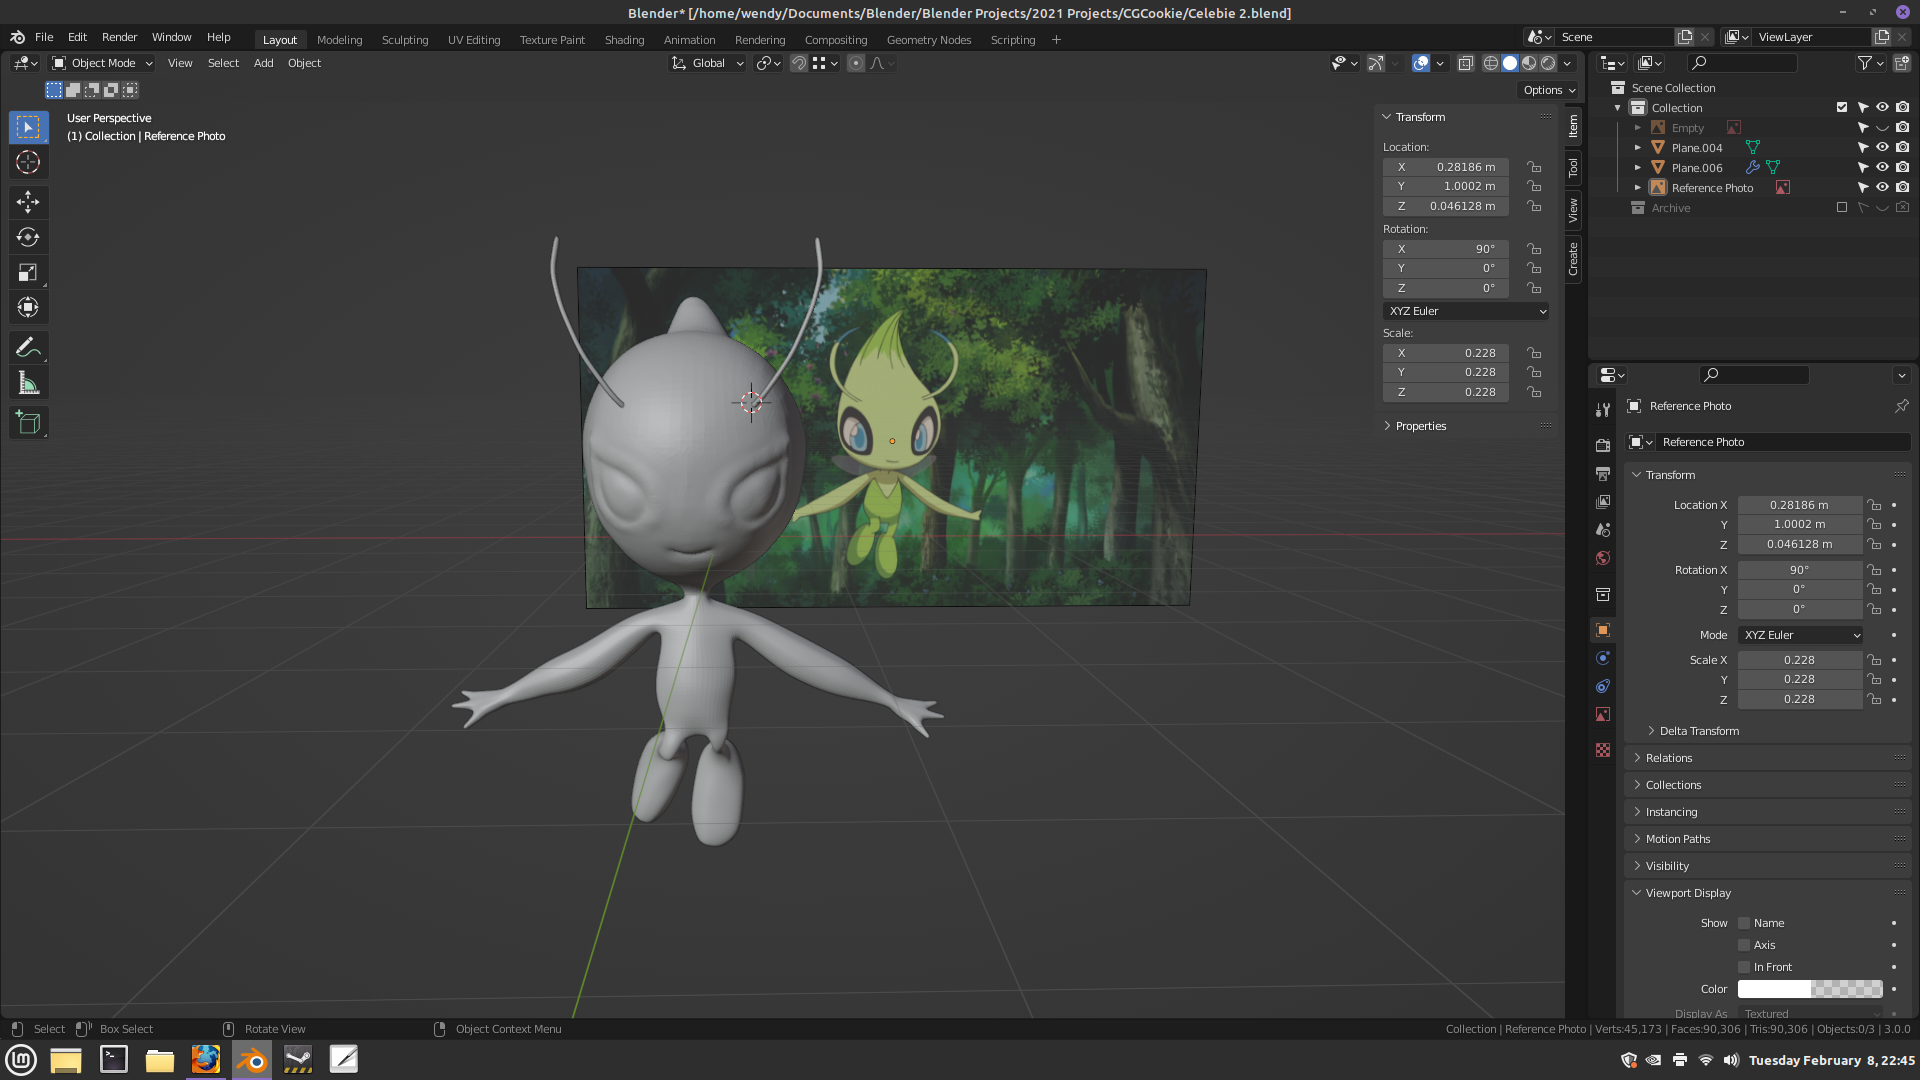Screen dimensions: 1920x1080
Task: Choose the Annotate tool
Action: (x=28, y=348)
